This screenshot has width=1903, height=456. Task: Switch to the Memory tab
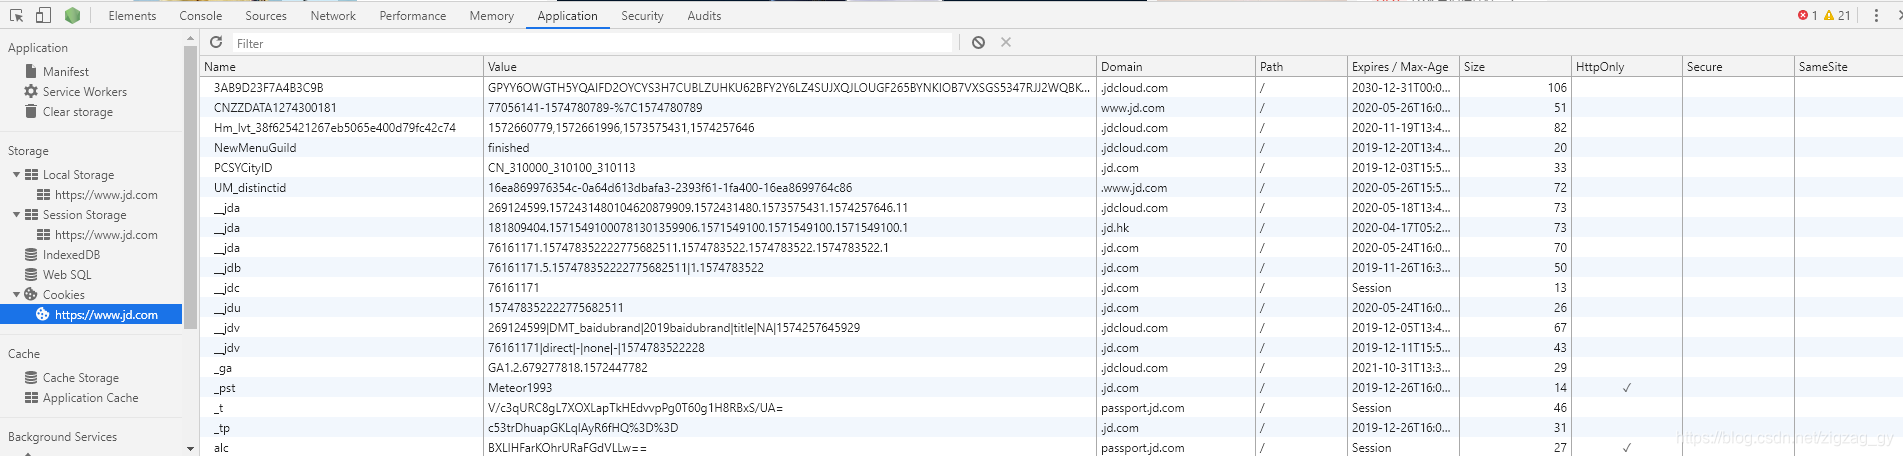(x=492, y=16)
